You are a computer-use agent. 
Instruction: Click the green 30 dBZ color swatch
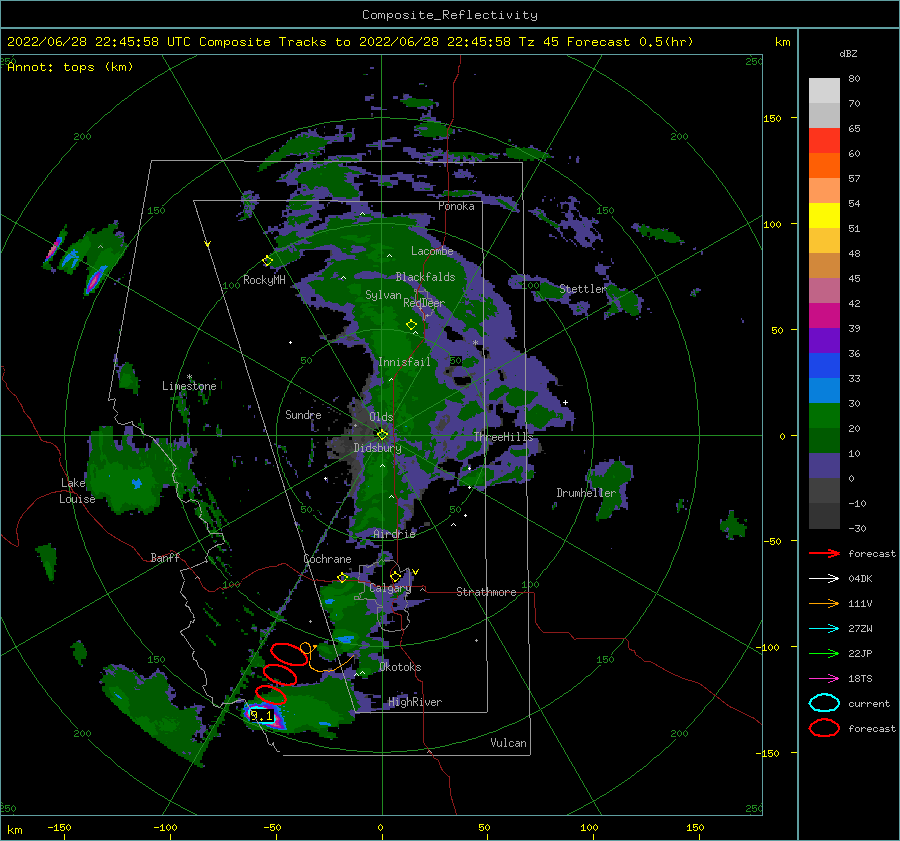click(824, 416)
